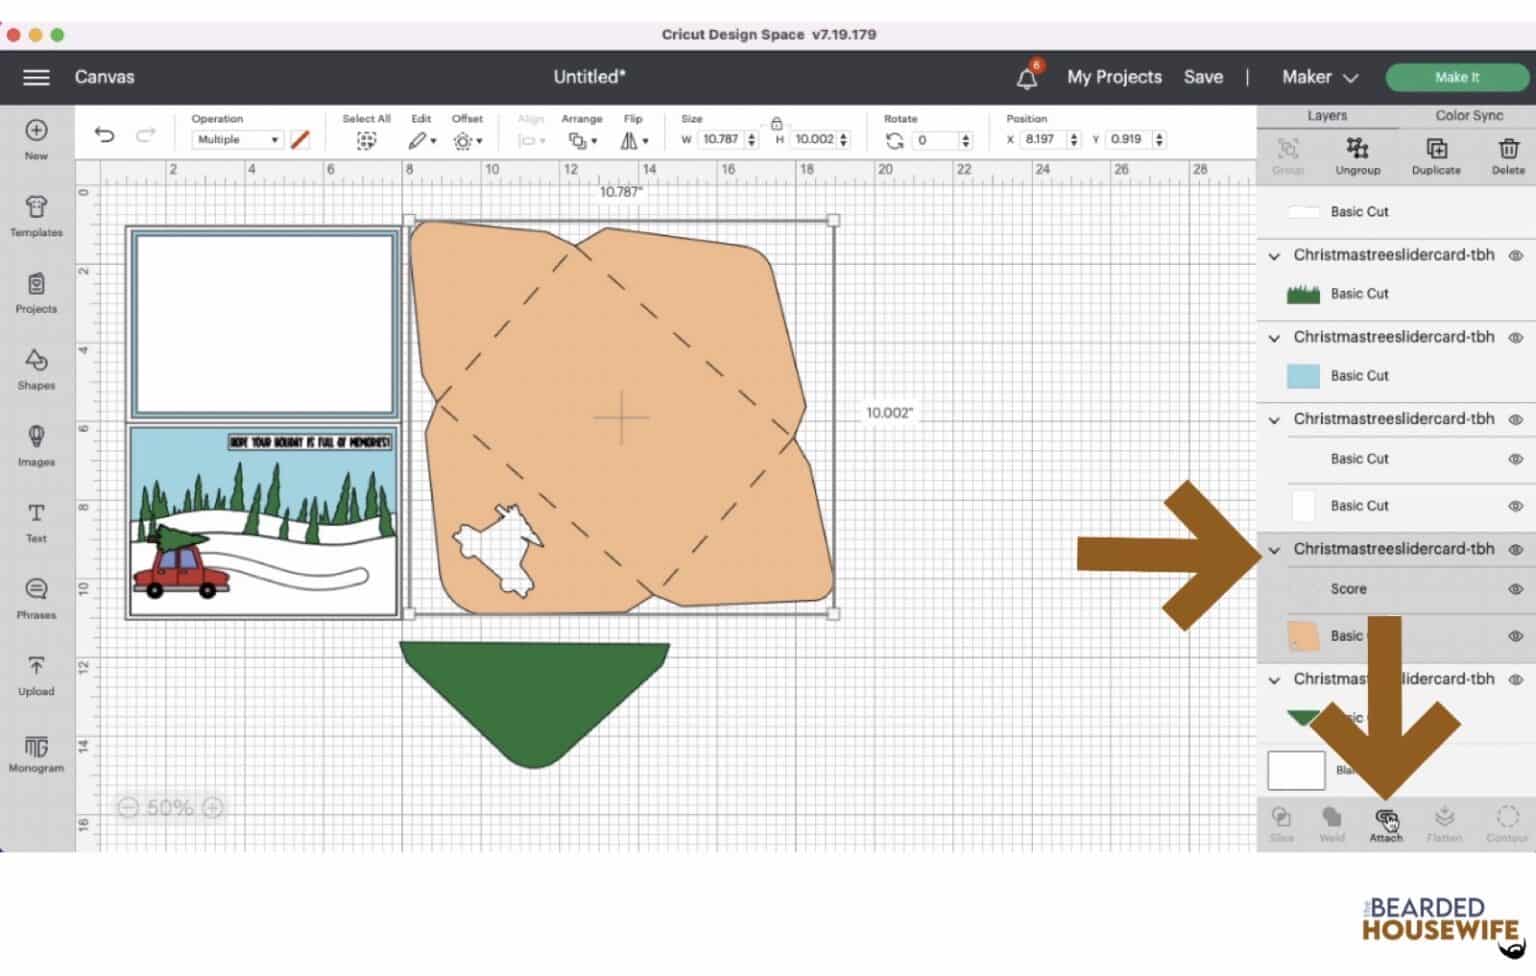Switch to the Color Sync tab
This screenshot has width=1536, height=976.
click(x=1468, y=116)
